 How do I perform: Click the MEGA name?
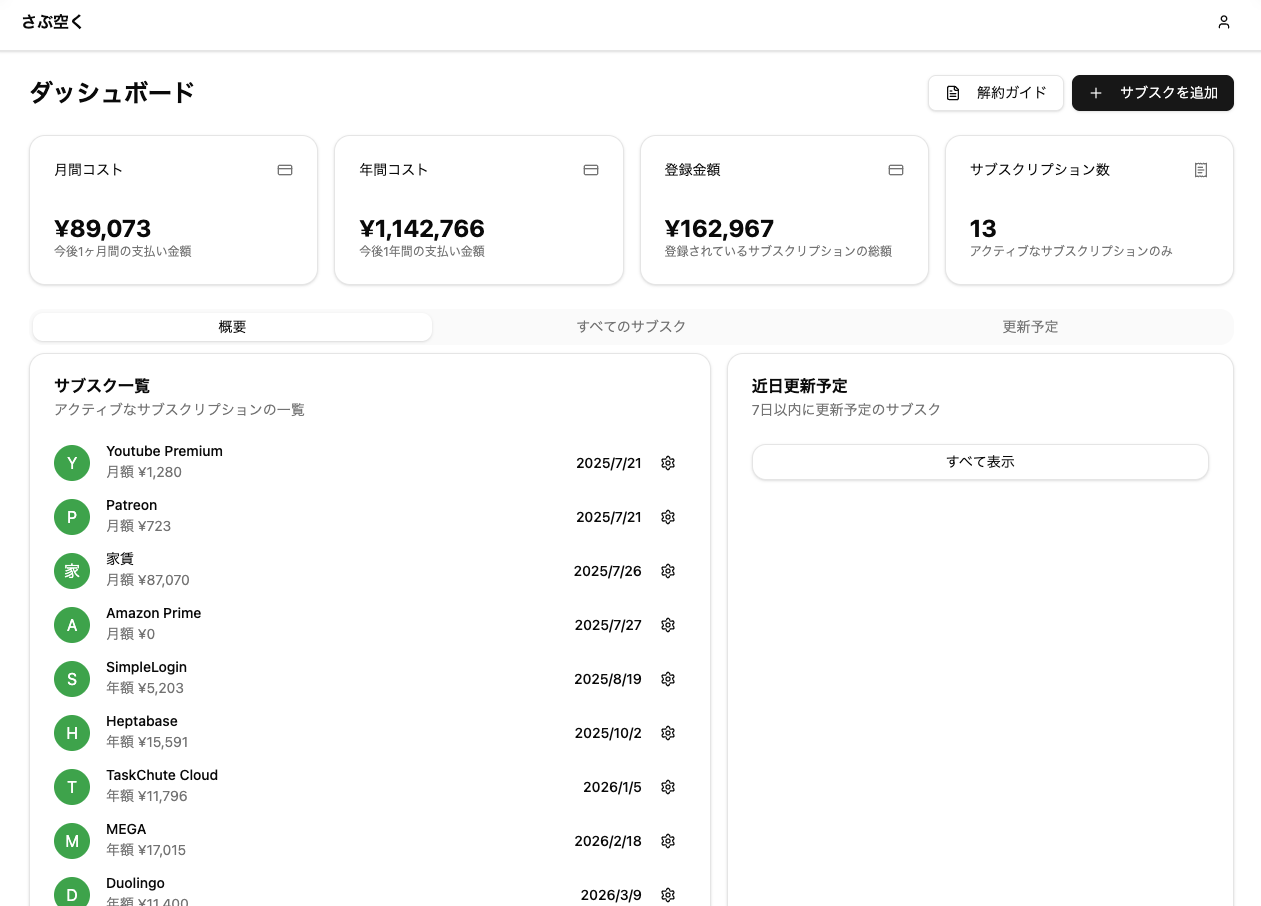[x=126, y=829]
